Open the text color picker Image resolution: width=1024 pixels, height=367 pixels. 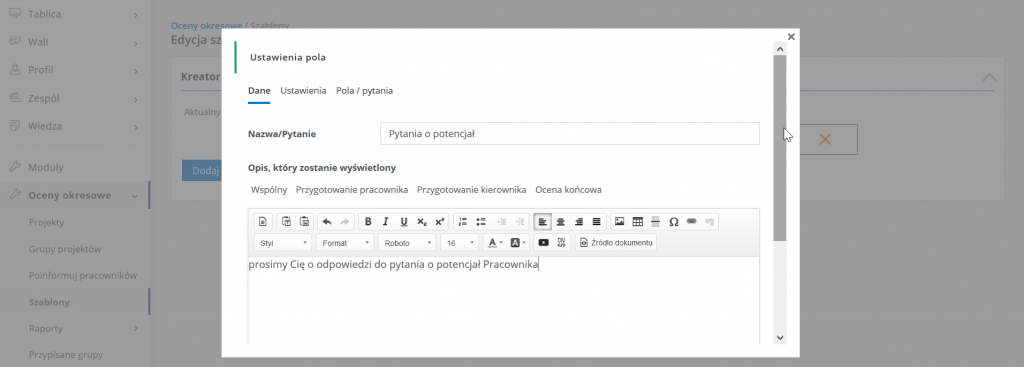point(495,243)
